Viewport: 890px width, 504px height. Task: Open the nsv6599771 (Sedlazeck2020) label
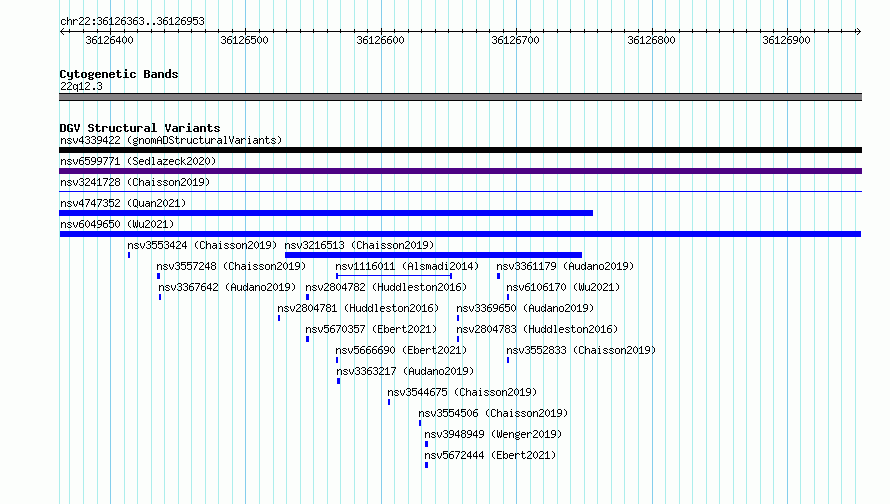(138, 161)
